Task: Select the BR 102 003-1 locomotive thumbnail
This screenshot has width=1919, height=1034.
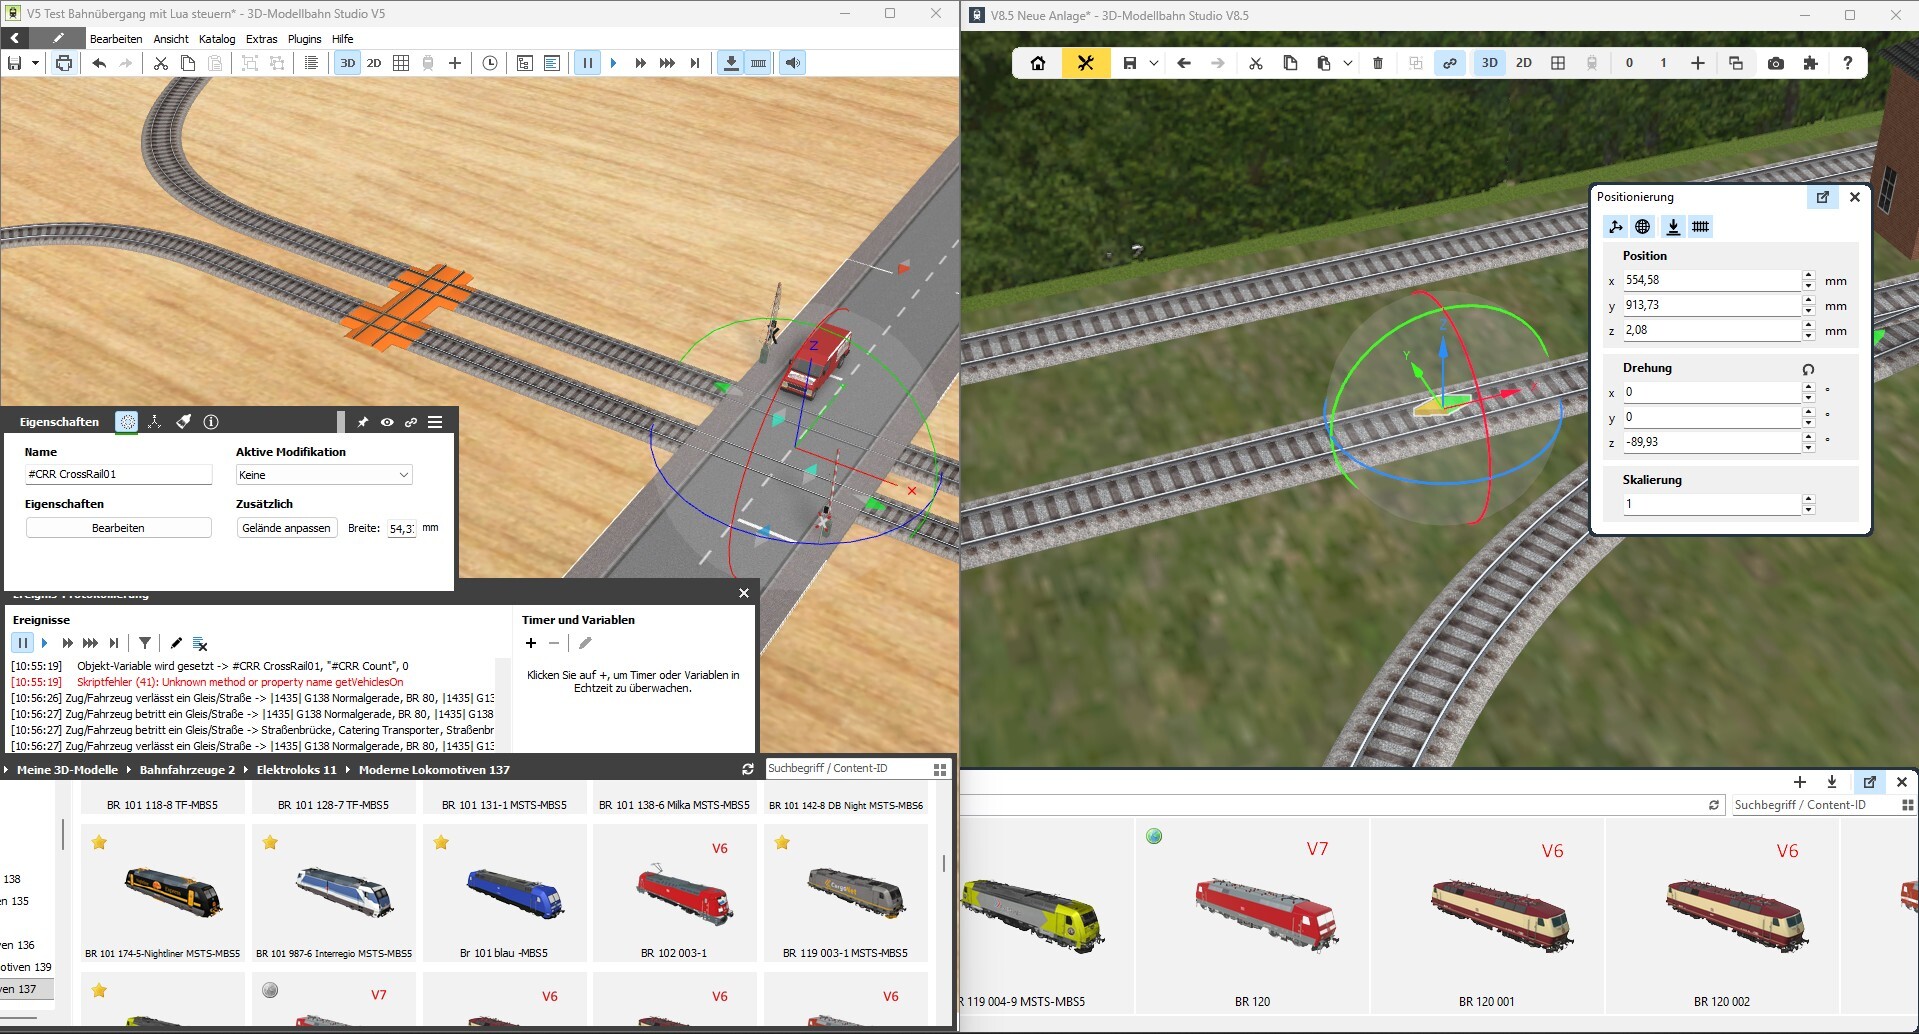Action: (x=674, y=895)
